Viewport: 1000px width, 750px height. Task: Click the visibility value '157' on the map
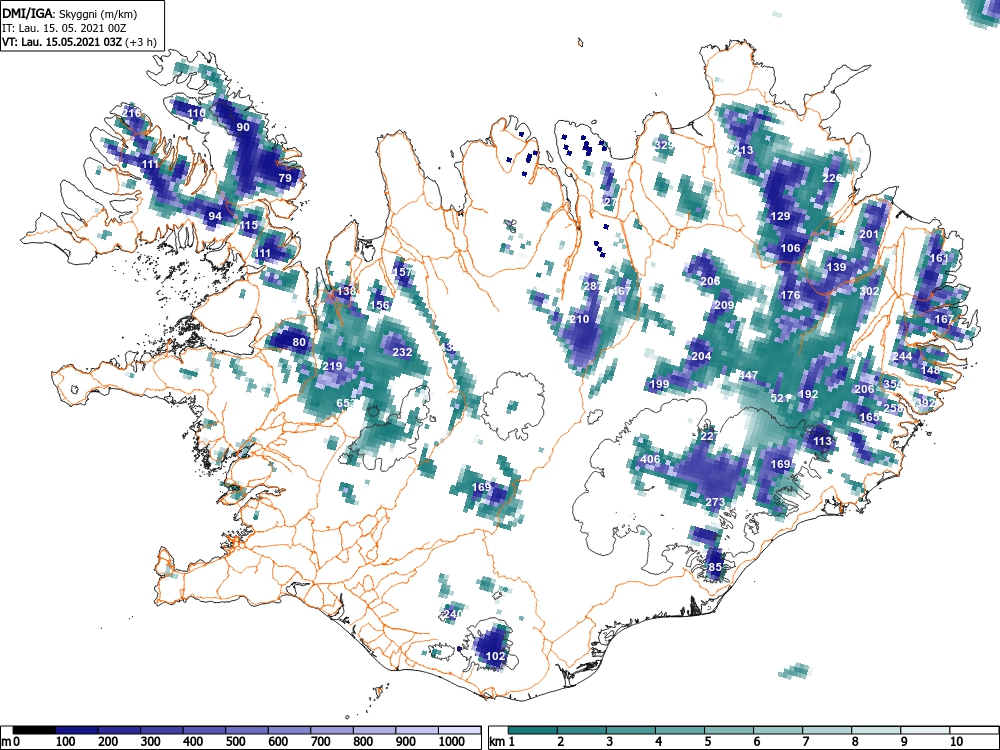pos(402,272)
